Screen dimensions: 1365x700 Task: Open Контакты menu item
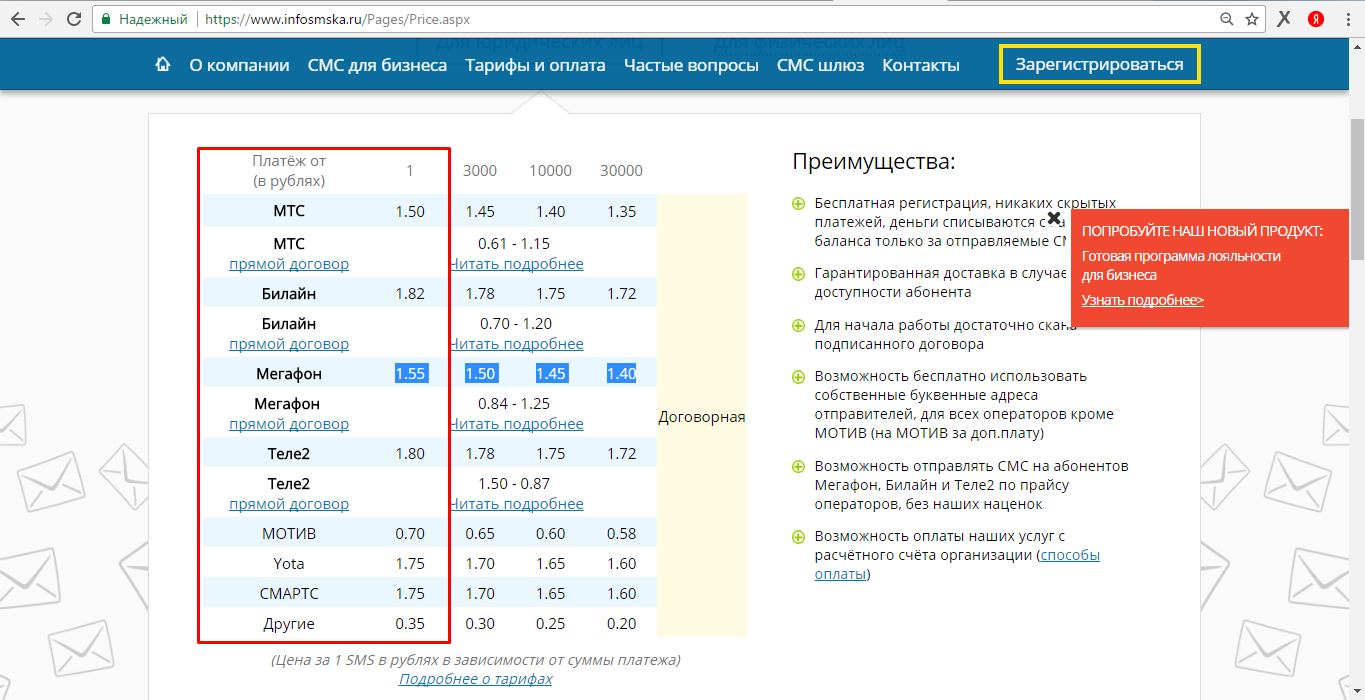point(921,65)
